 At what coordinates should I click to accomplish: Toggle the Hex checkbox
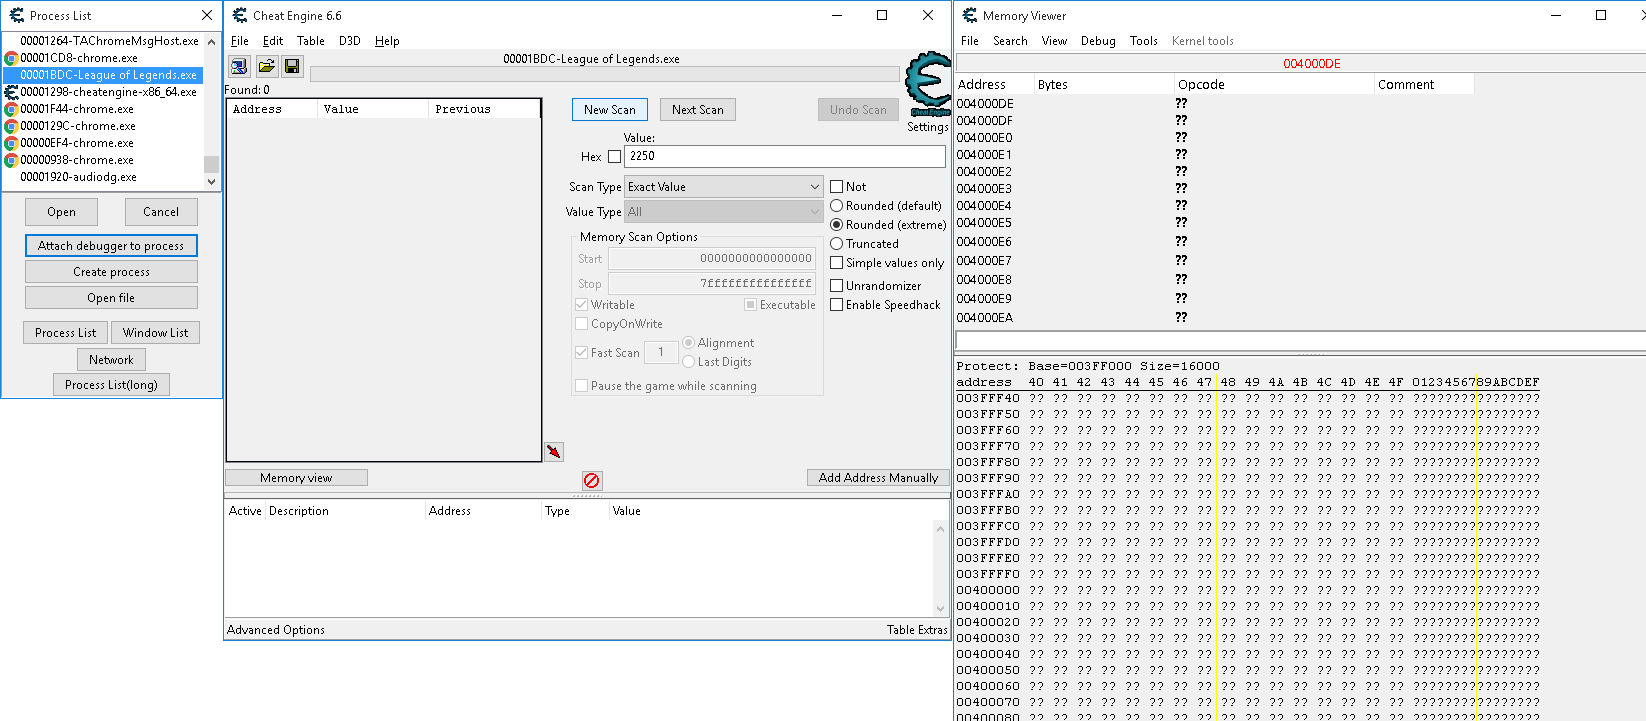[614, 157]
